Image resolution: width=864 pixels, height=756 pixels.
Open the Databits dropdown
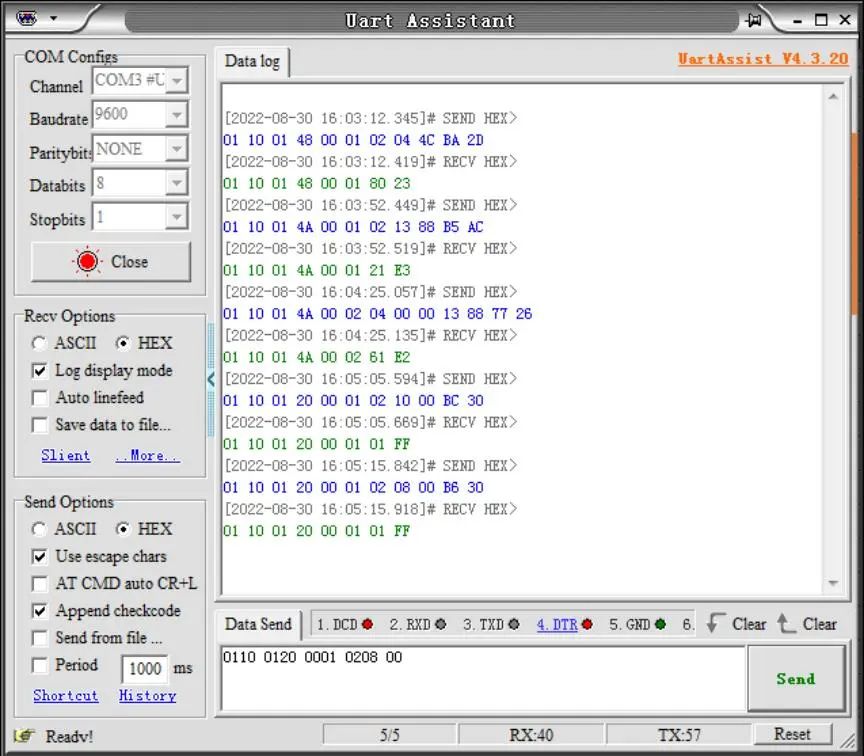(177, 183)
